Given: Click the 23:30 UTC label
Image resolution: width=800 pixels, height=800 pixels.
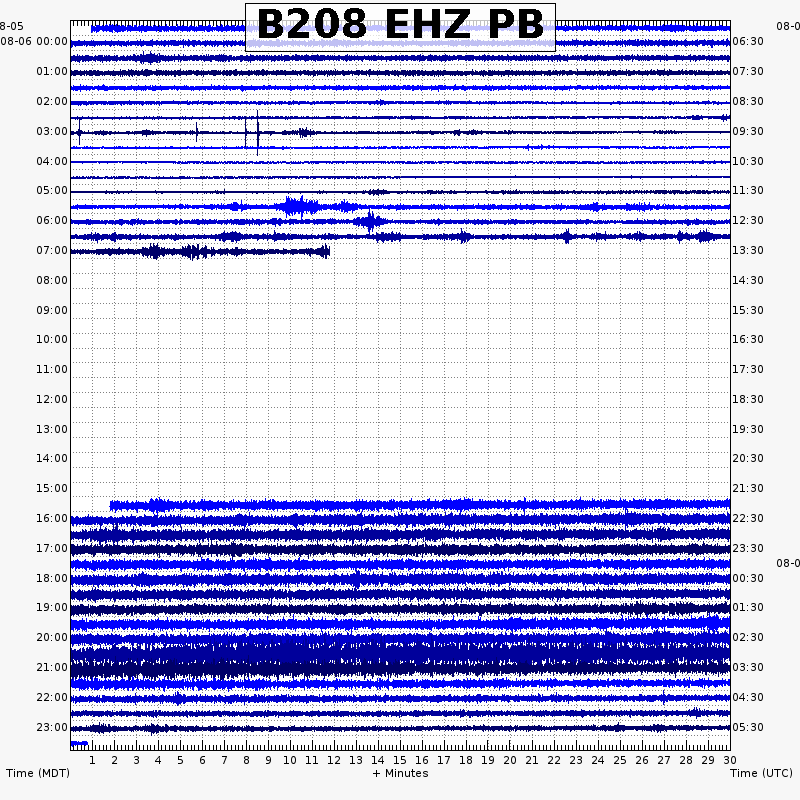Looking at the screenshot, I should point(748,548).
